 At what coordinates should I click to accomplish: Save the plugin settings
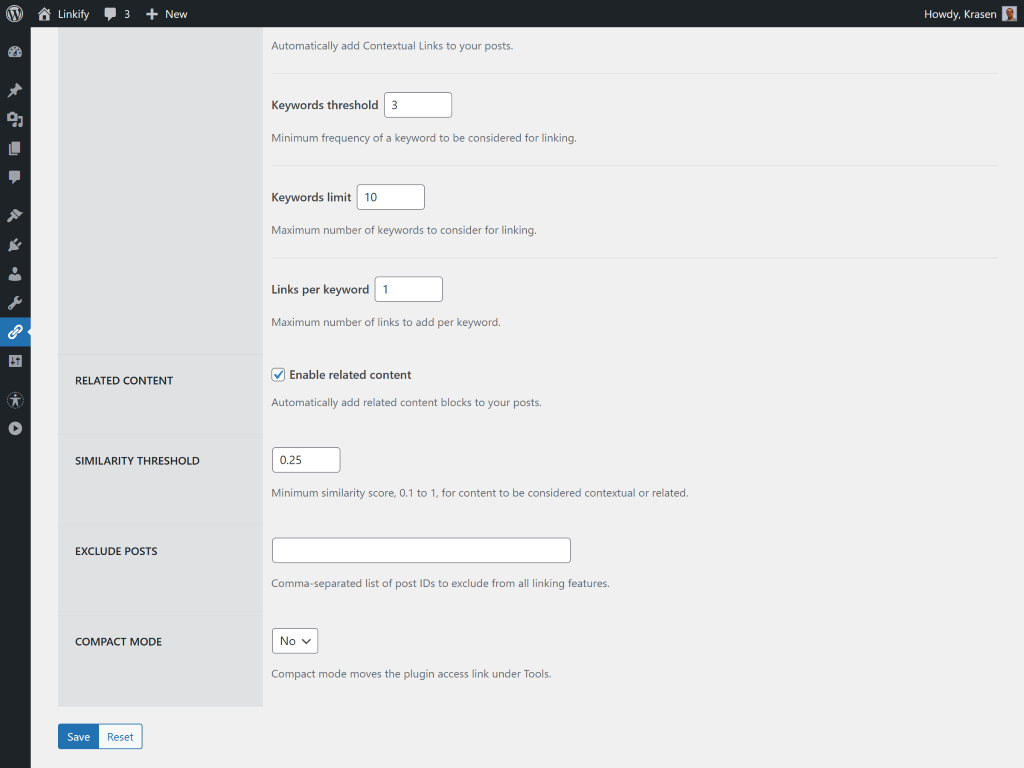coord(78,736)
